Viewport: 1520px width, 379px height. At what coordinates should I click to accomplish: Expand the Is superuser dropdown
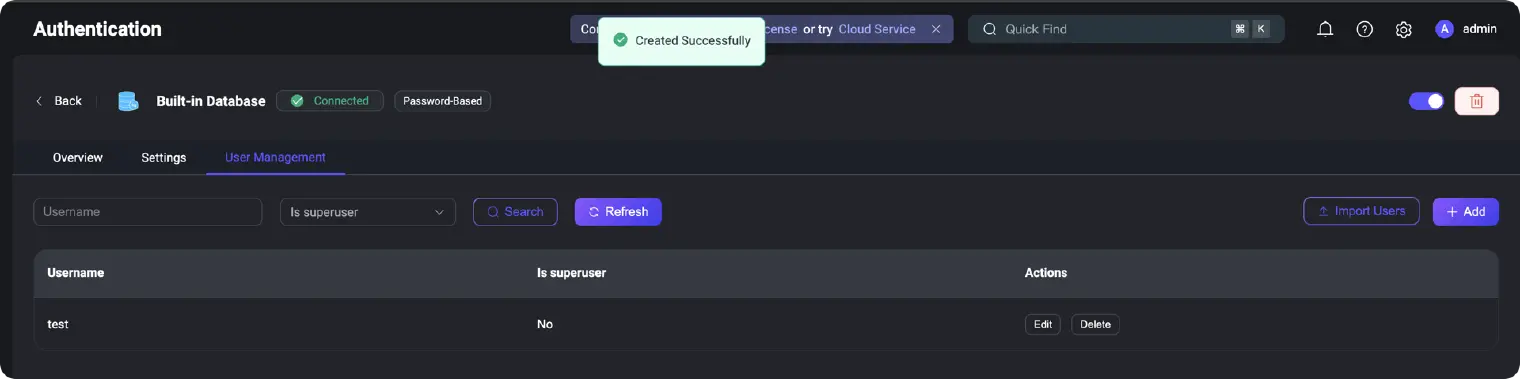[368, 212]
